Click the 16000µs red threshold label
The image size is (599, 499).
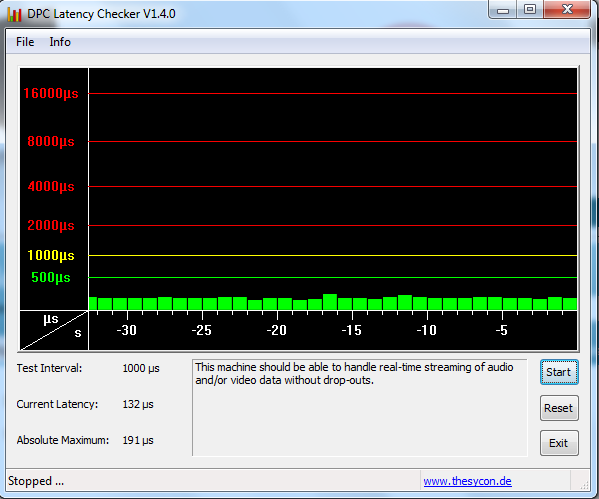(x=51, y=93)
